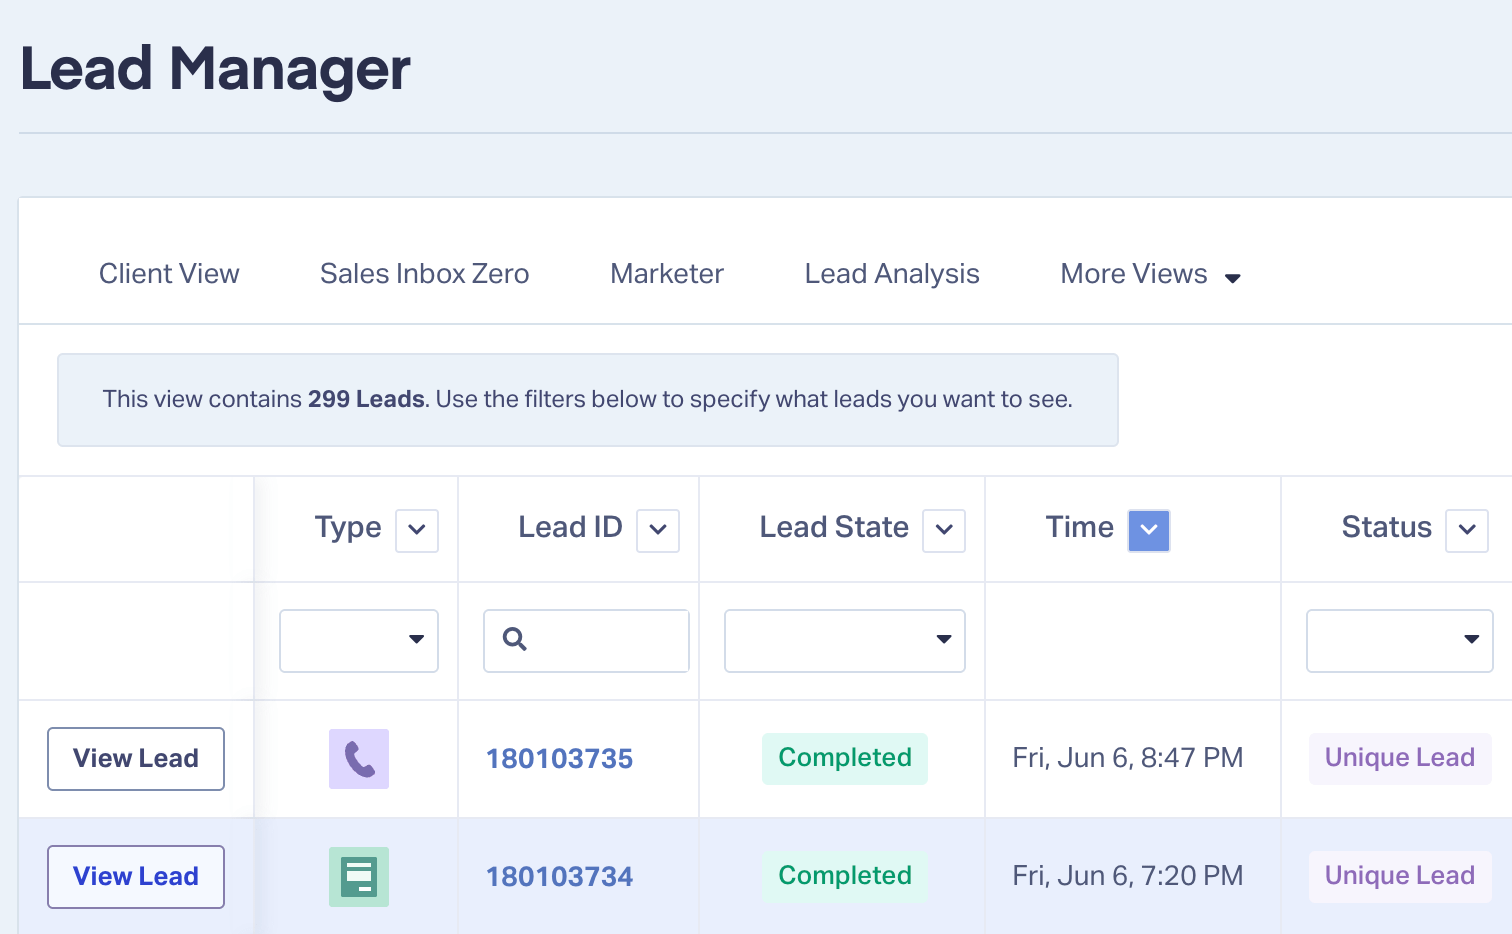Screen dimensions: 1512x934
Task: Open lead ID link 180103735
Action: pyautogui.click(x=560, y=759)
